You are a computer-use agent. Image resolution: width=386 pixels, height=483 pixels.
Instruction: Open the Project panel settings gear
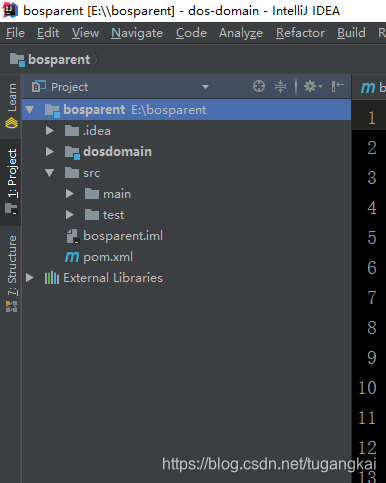tap(313, 86)
